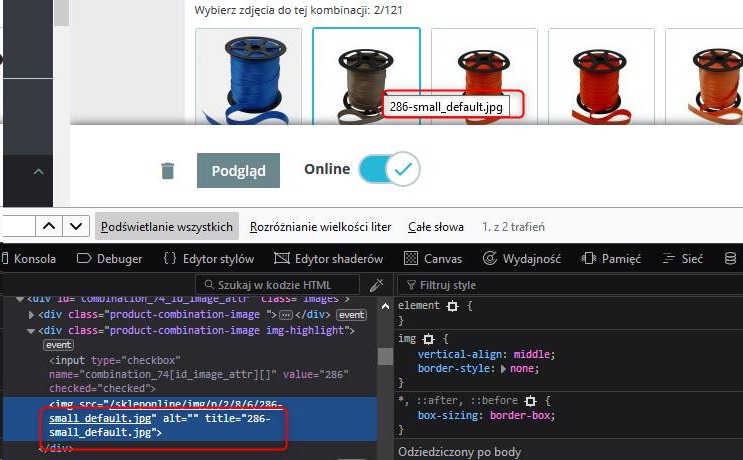Jump to previous search match arrow

coord(49,226)
